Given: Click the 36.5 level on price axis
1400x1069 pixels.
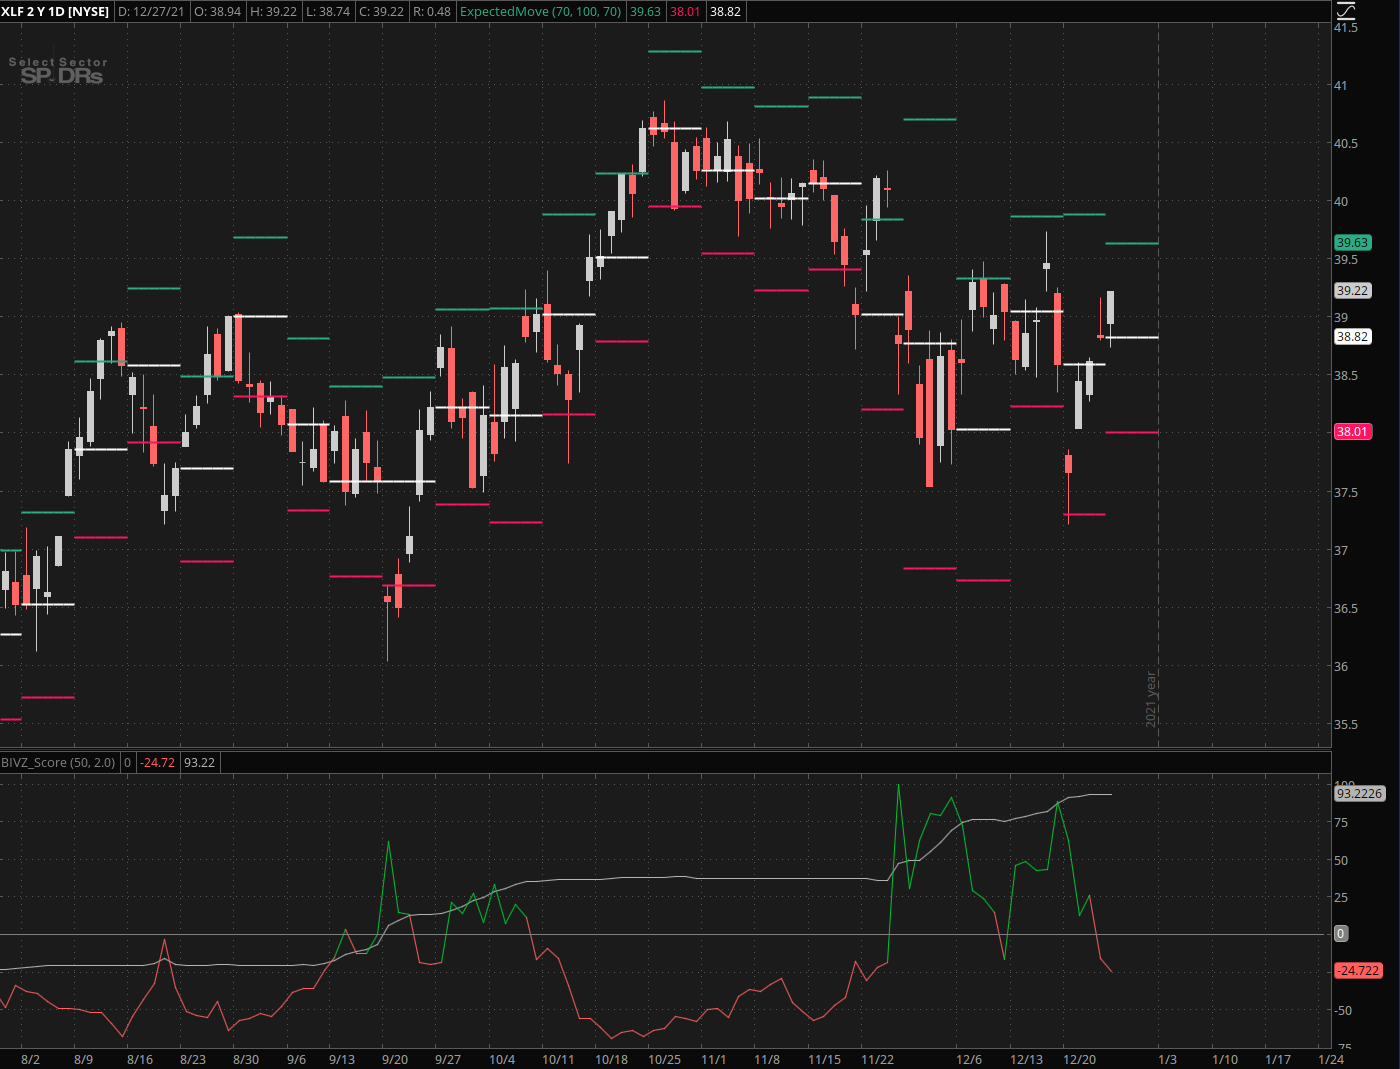Looking at the screenshot, I should [x=1346, y=609].
